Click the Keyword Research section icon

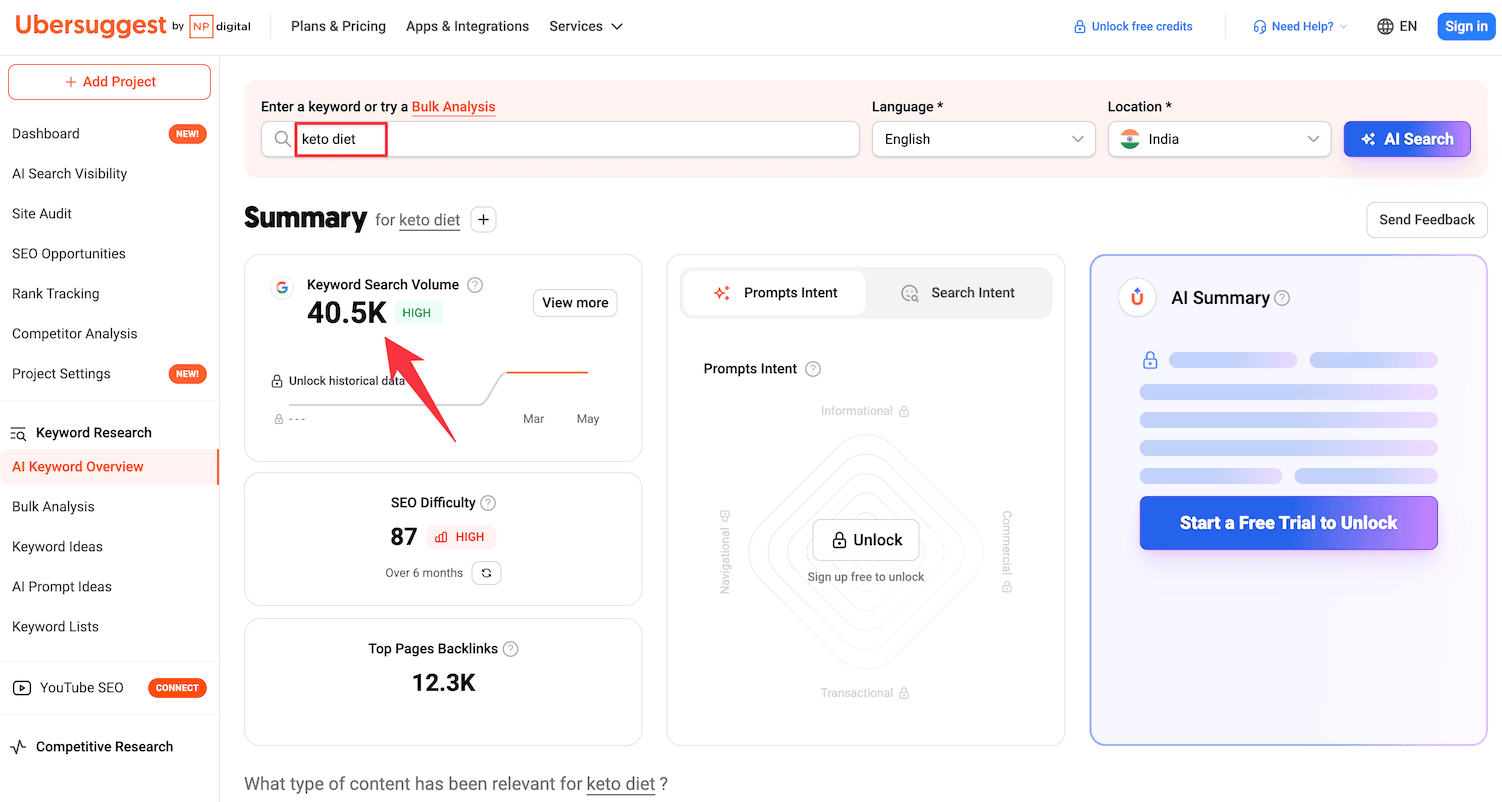pyautogui.click(x=18, y=433)
